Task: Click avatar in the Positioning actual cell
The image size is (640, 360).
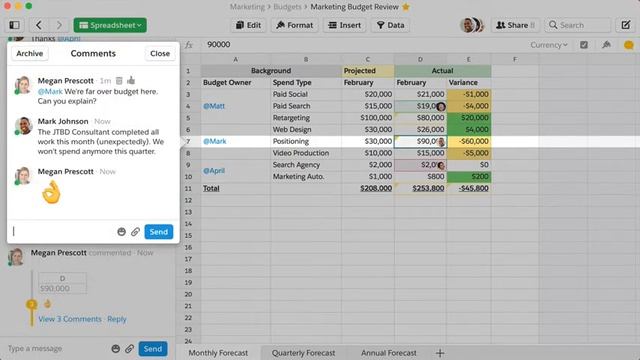Action: point(441,142)
